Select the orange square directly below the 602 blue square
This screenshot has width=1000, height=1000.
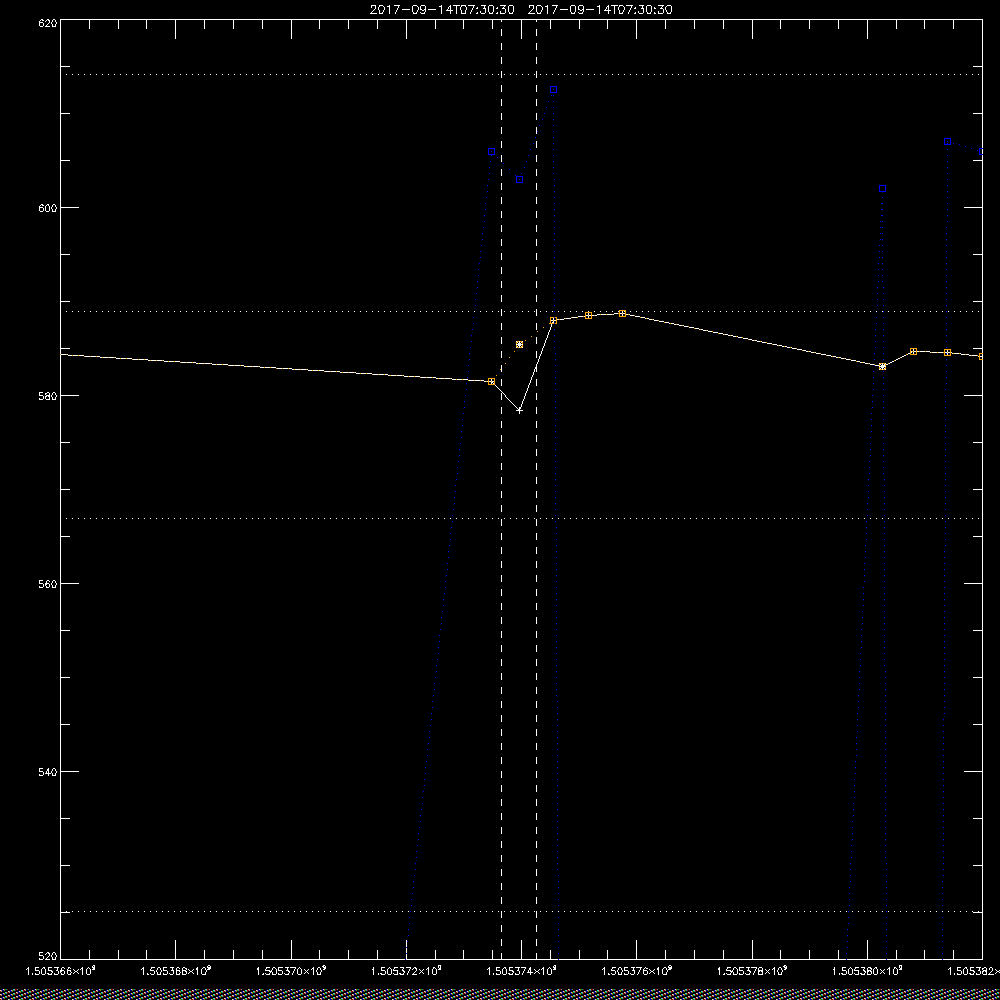(883, 367)
